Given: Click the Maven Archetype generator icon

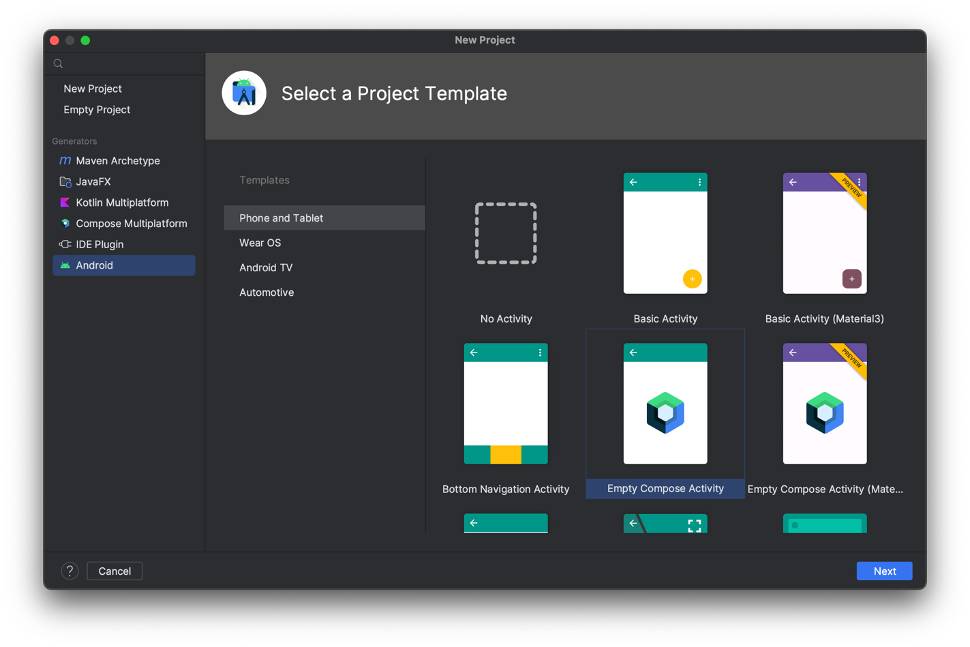Looking at the screenshot, I should pyautogui.click(x=65, y=161).
